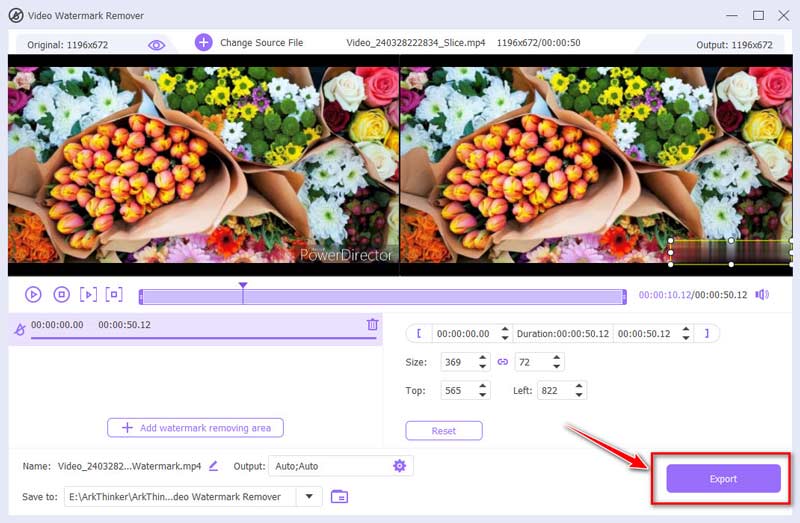Open output settings with gear icon
Screen dimensions: 800x523
pyautogui.click(x=399, y=465)
